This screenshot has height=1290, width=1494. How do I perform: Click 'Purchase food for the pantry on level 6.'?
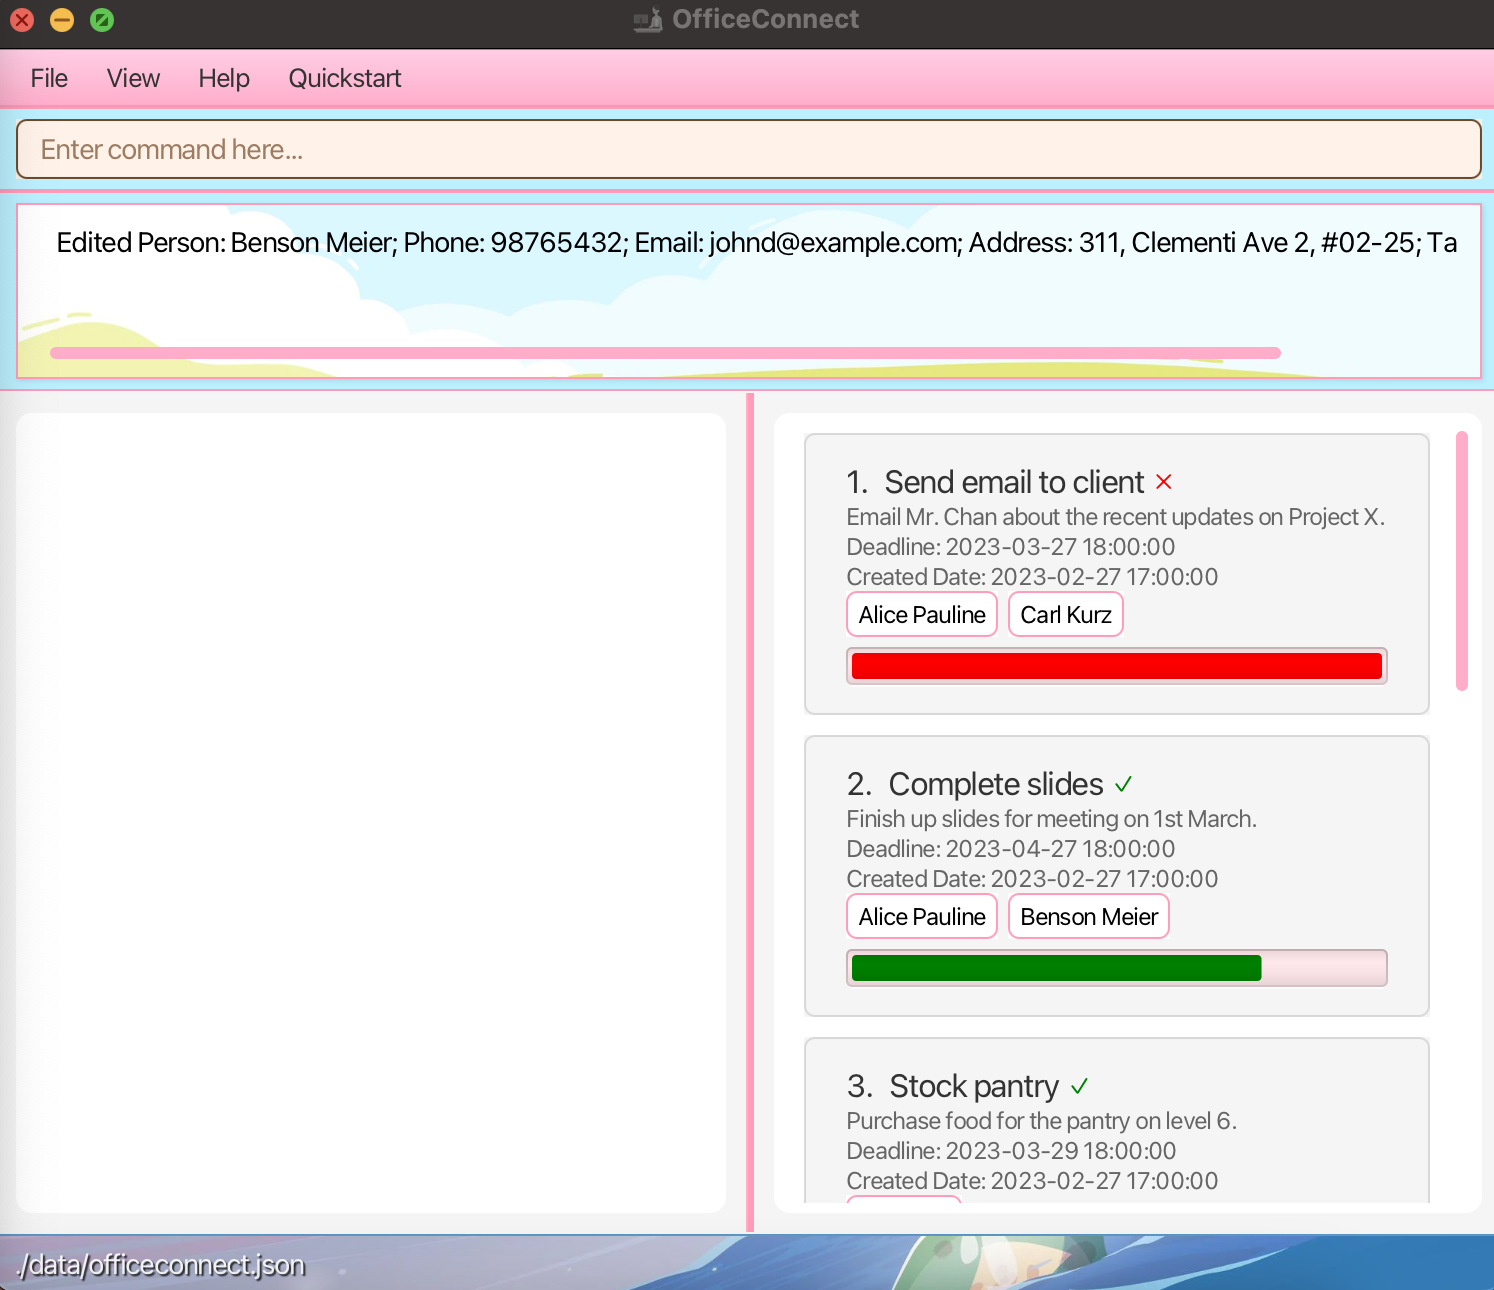[x=1041, y=1121]
